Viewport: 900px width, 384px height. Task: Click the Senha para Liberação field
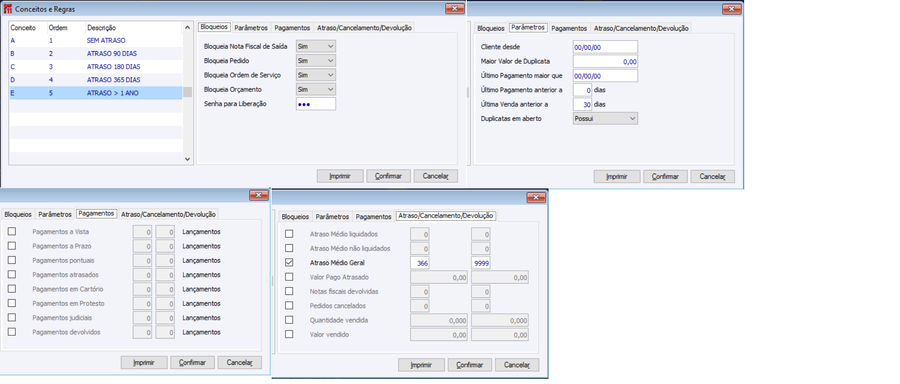point(316,104)
